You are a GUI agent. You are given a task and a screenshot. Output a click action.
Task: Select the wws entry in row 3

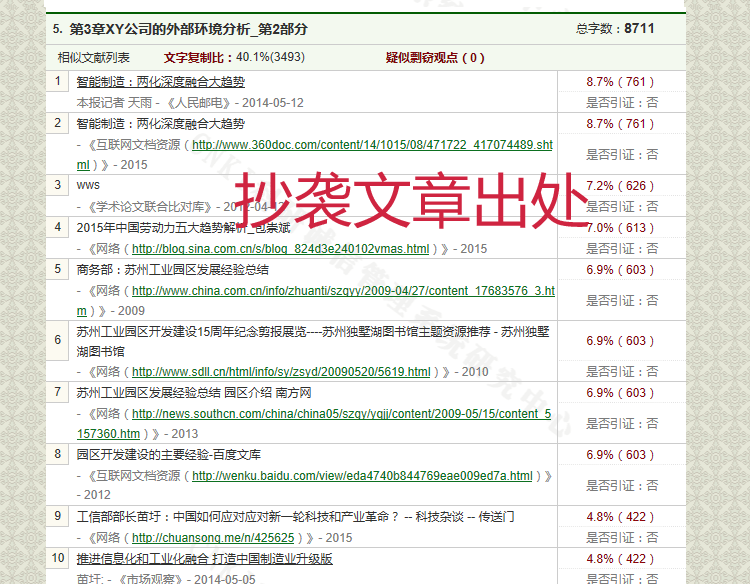(x=88, y=186)
